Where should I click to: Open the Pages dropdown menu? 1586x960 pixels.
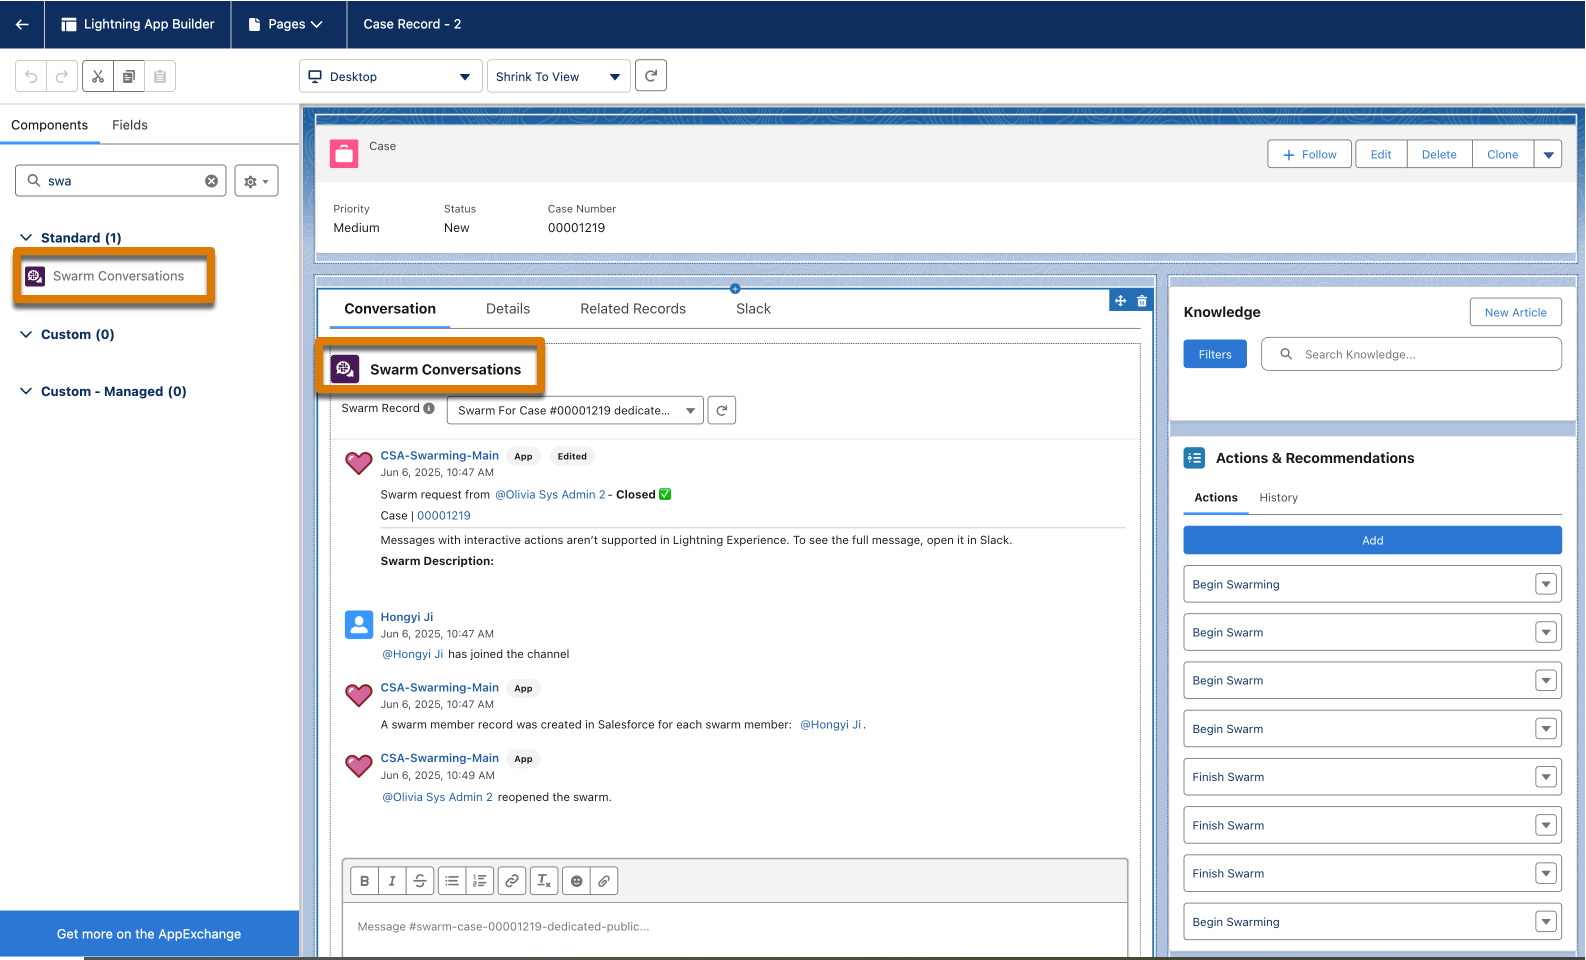pos(289,24)
